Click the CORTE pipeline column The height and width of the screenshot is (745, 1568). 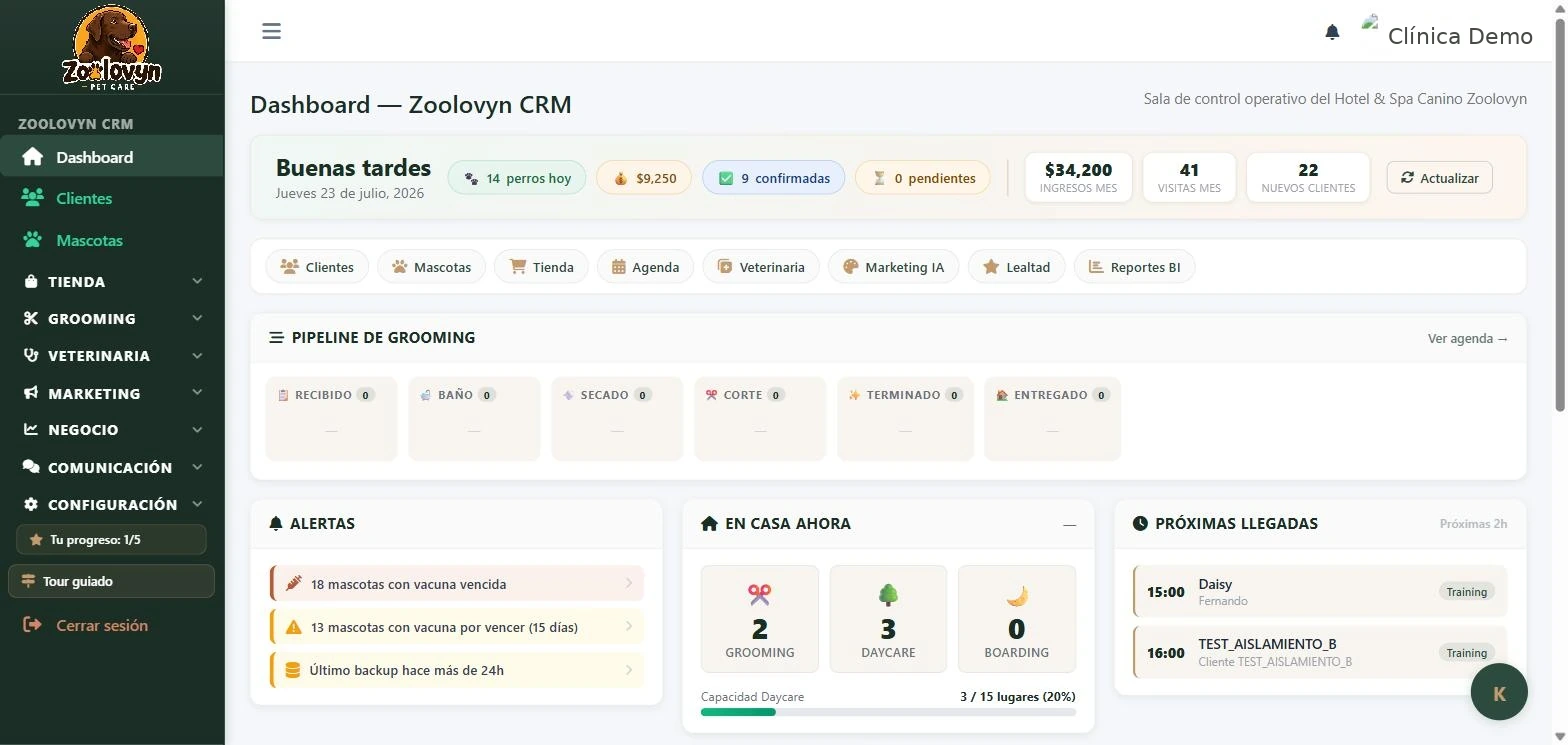tap(760, 419)
